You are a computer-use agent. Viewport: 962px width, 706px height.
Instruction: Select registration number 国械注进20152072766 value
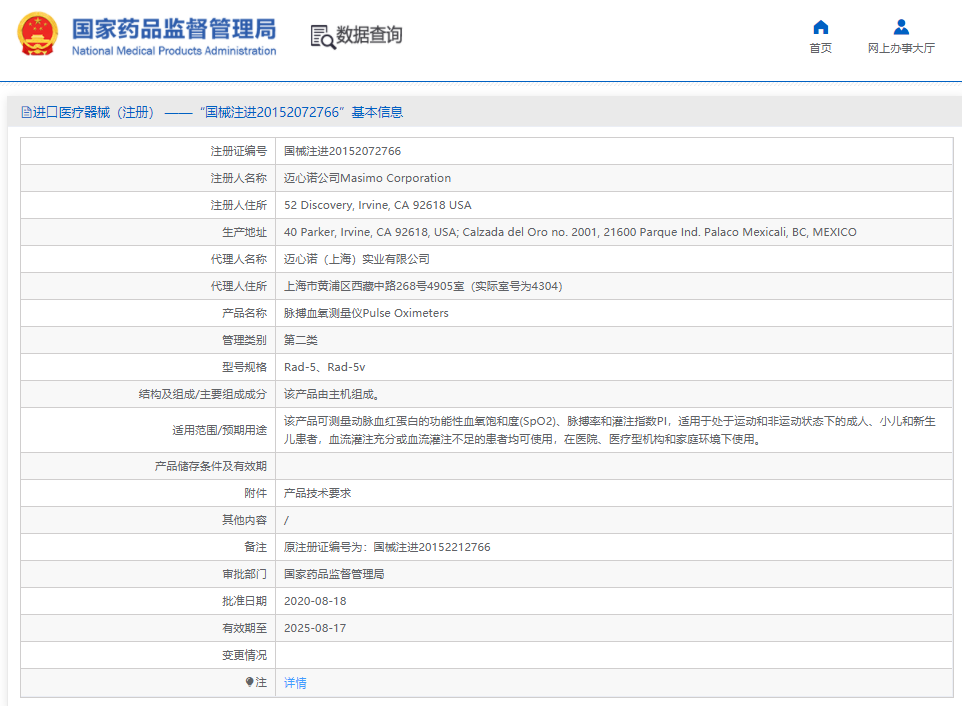(342, 151)
